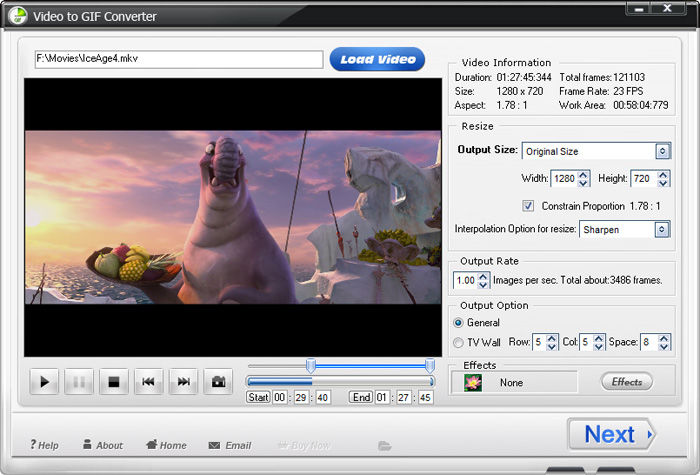Click the Work Area value 00:58:04:779

click(641, 105)
